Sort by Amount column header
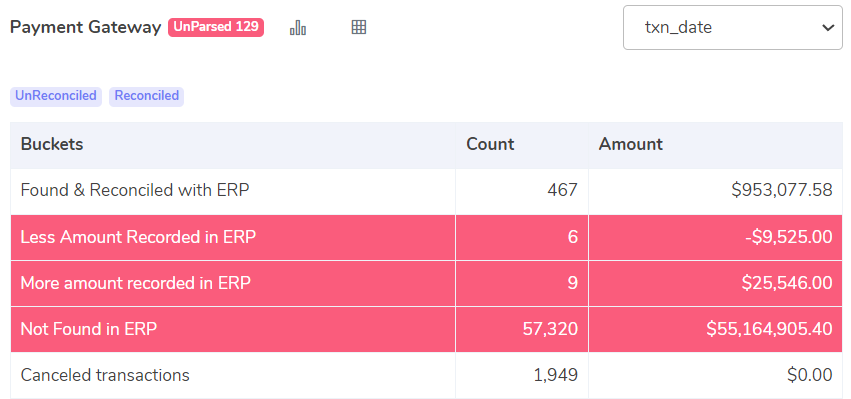 click(631, 144)
